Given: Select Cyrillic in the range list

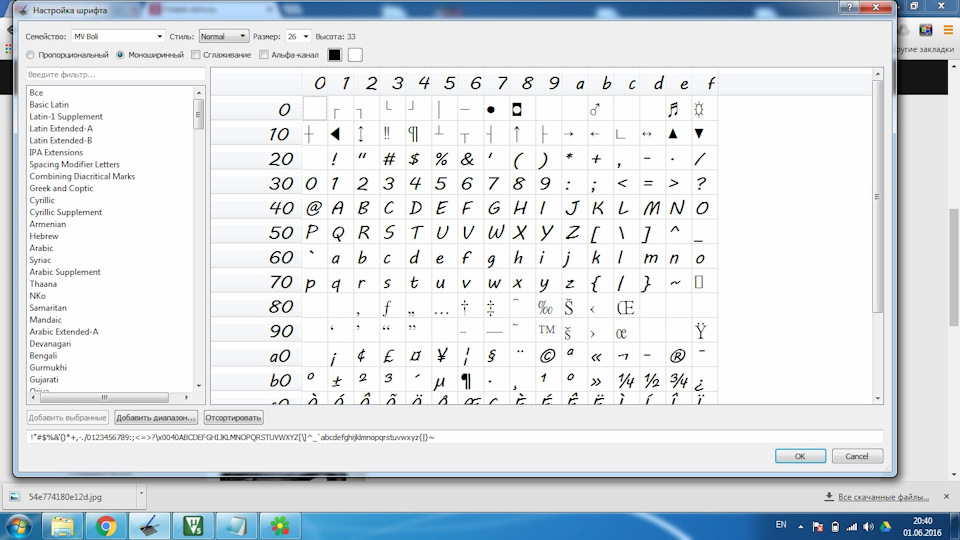Looking at the screenshot, I should 42,200.
